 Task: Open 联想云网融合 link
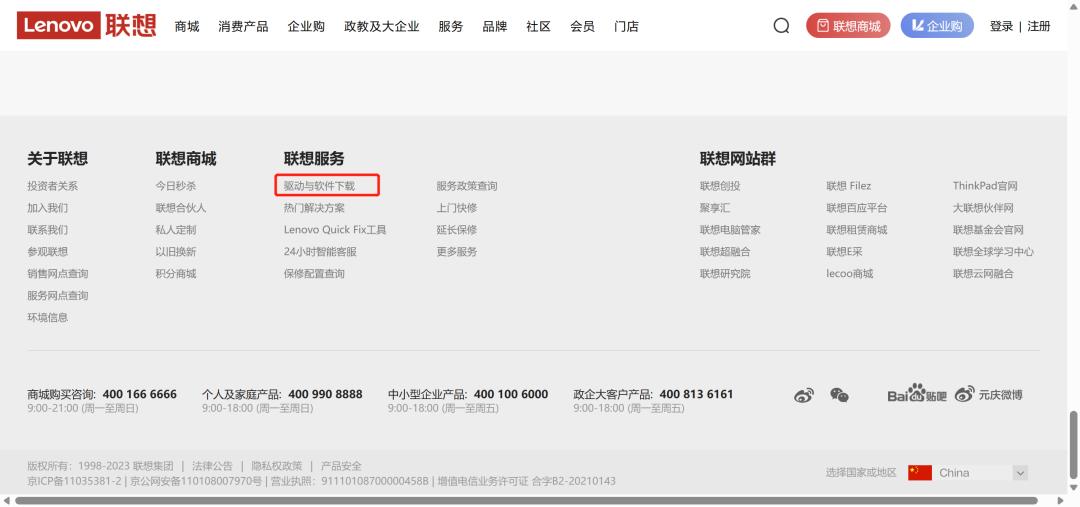(983, 274)
